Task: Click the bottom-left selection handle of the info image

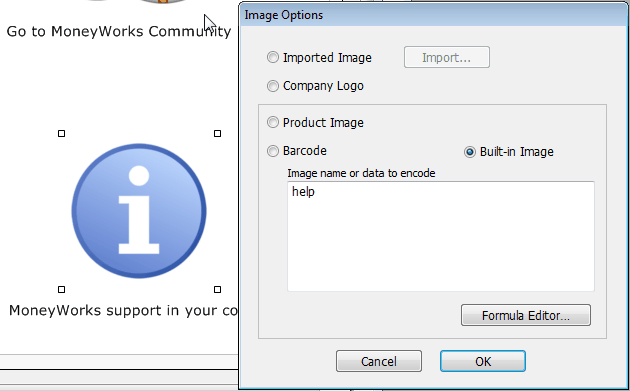Action: click(x=61, y=289)
